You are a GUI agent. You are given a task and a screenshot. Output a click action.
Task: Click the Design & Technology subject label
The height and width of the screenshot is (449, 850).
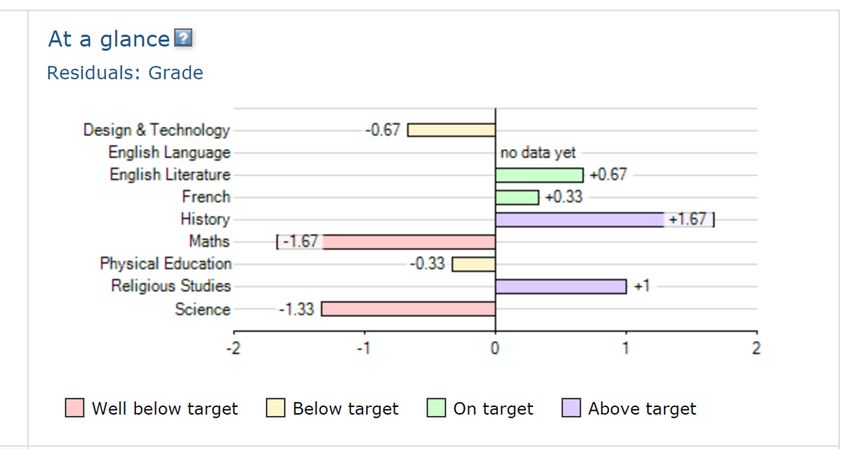156,130
